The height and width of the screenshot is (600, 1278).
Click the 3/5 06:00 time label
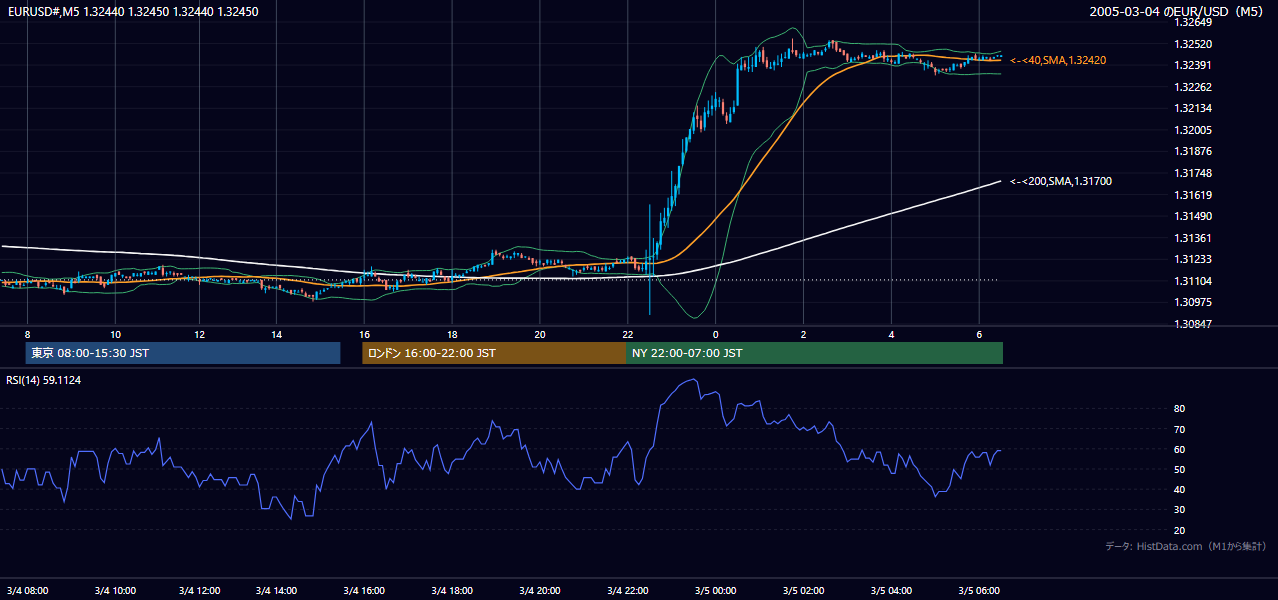(x=979, y=590)
